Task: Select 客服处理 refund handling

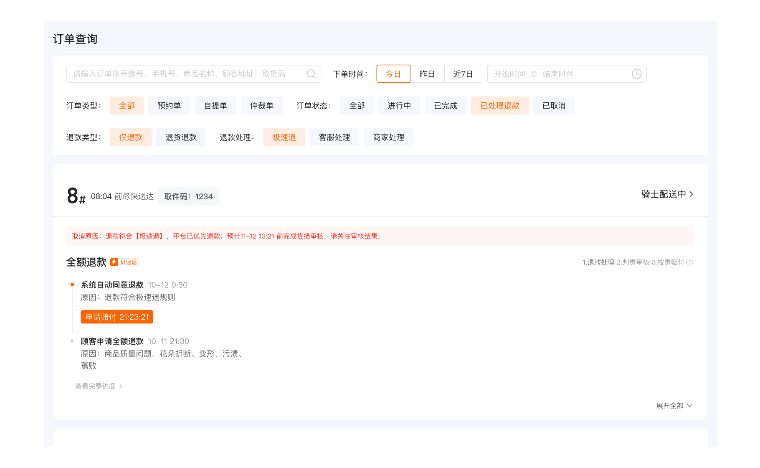Action: 334,137
